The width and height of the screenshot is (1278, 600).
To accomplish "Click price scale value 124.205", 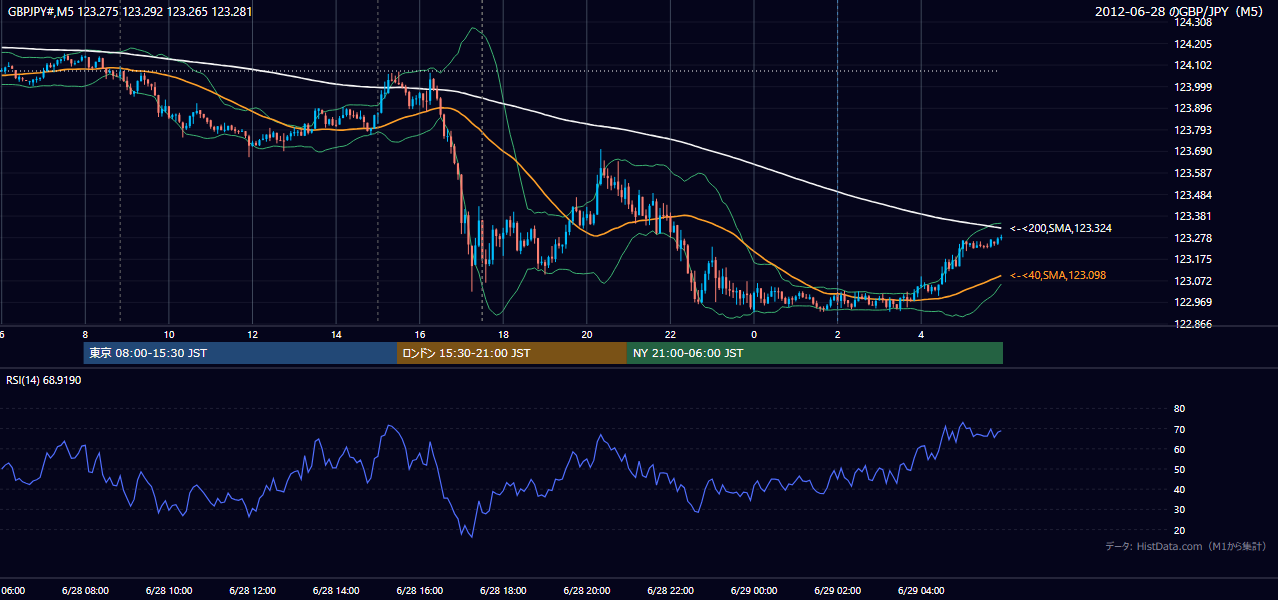I will click(x=1194, y=44).
